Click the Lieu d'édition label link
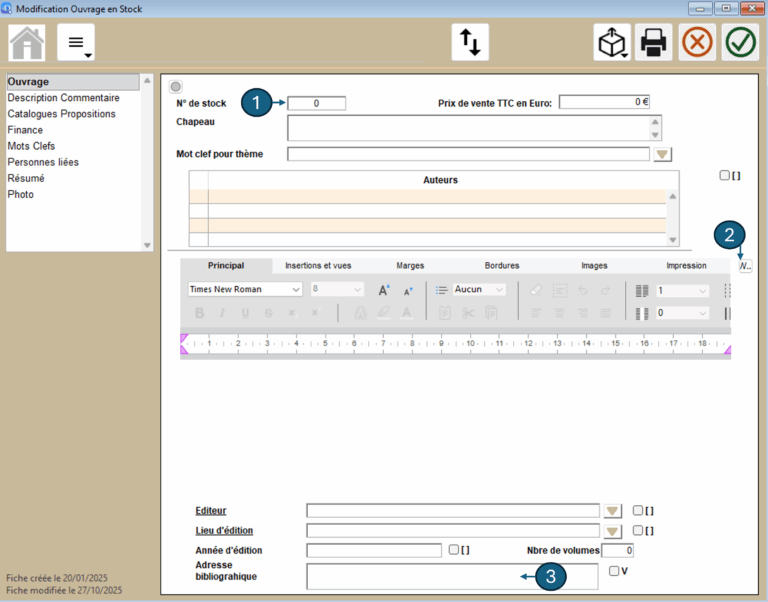This screenshot has width=768, height=602. click(224, 530)
